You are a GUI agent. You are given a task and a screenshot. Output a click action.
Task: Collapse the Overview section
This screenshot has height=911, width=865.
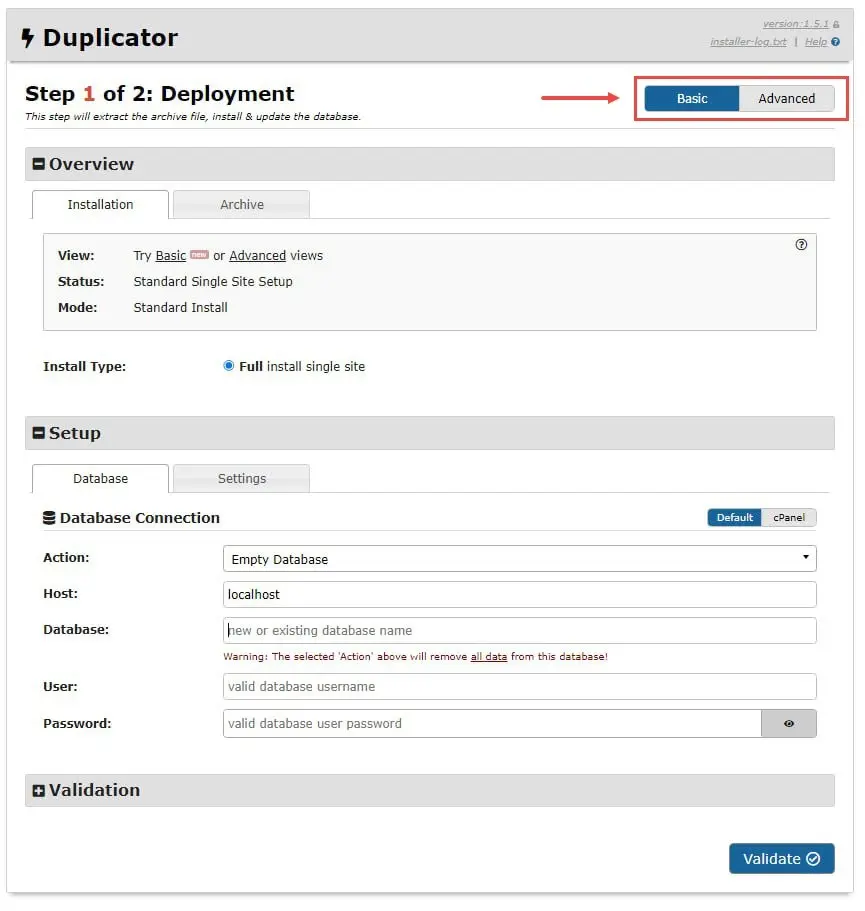(38, 164)
